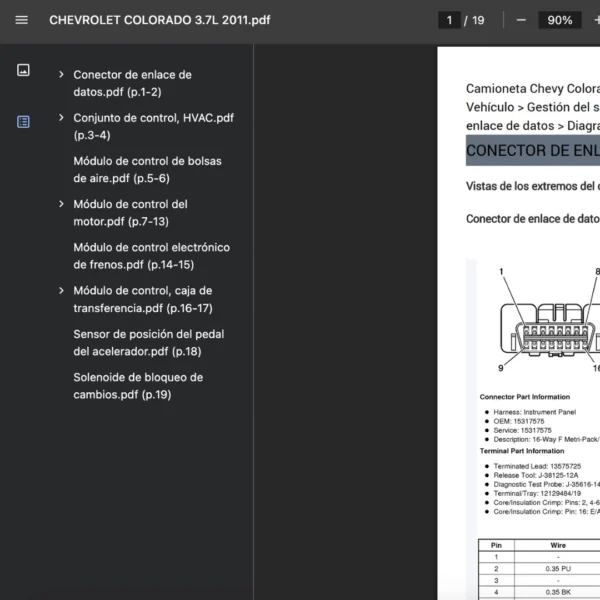
Task: Open Módulo de control de bolsas de aire bookmark
Action: click(147, 170)
